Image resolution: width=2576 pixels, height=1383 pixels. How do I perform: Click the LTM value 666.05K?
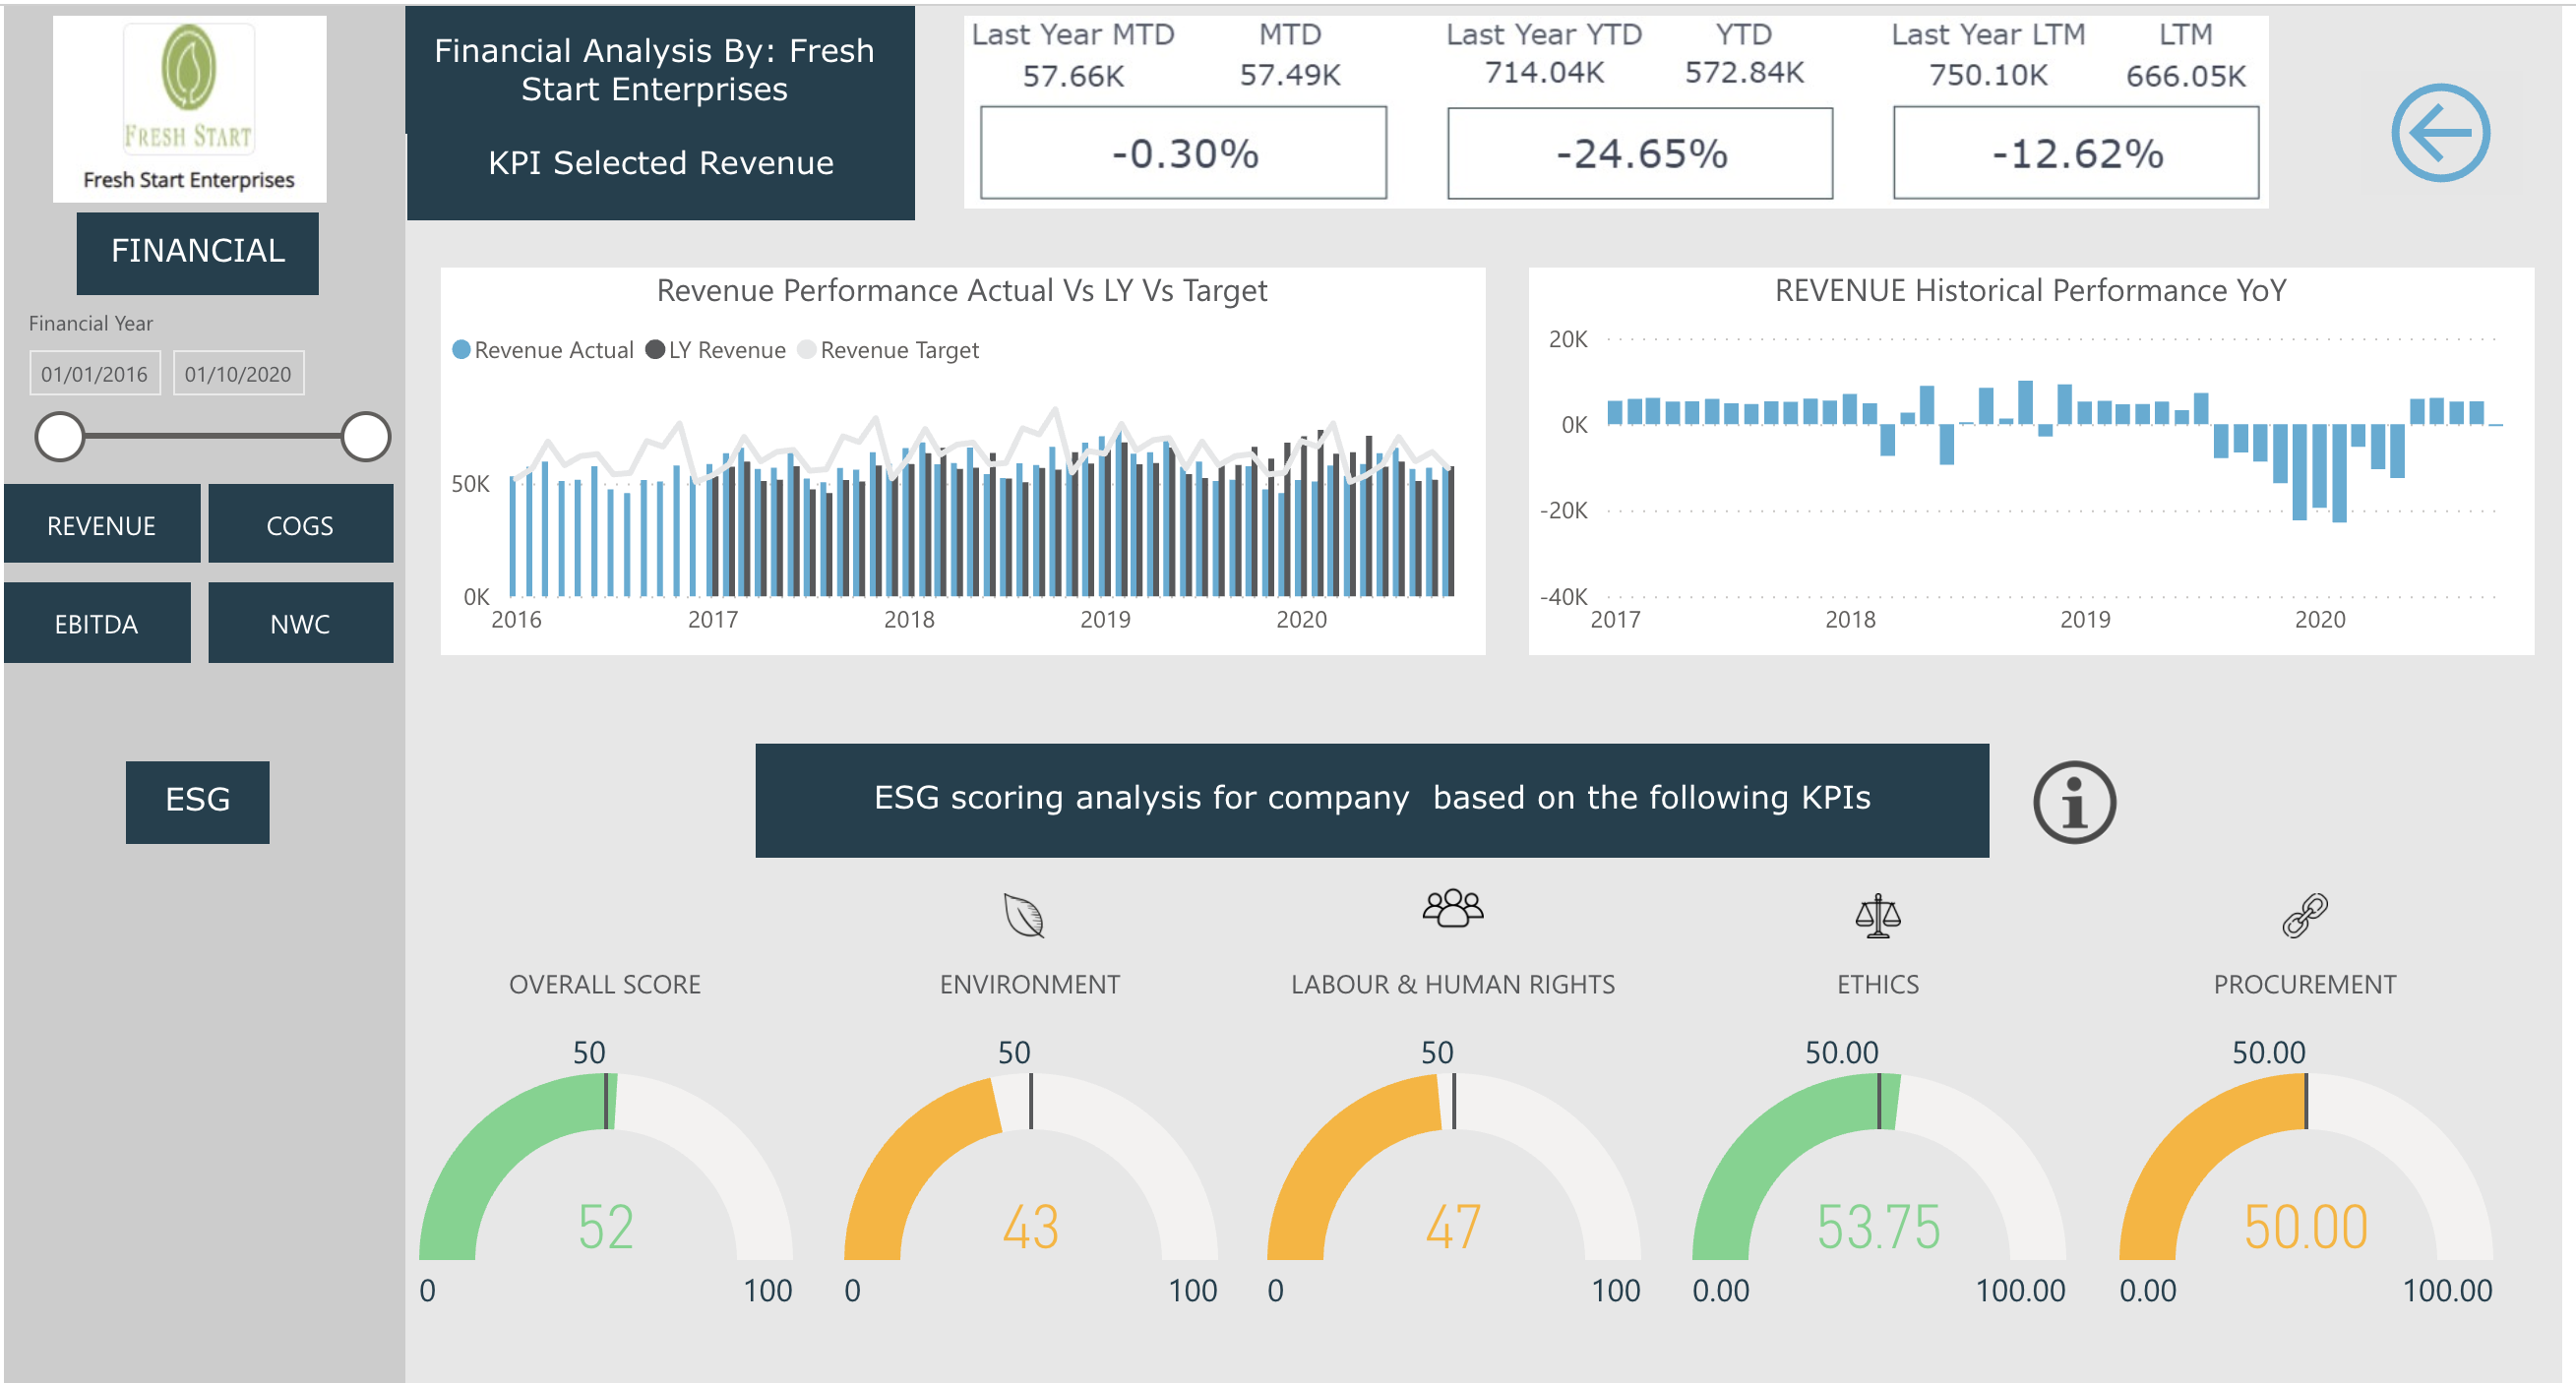pyautogui.click(x=2185, y=76)
